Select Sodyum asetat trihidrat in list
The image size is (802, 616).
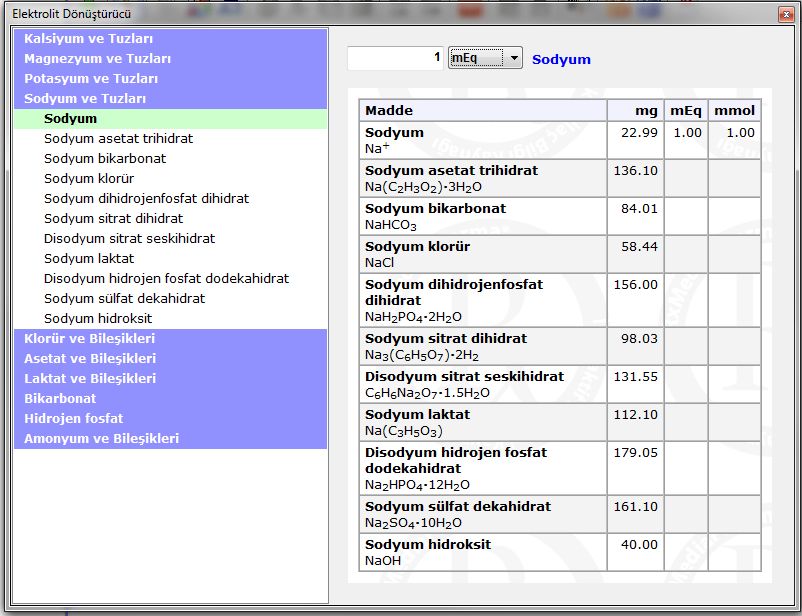click(x=118, y=138)
